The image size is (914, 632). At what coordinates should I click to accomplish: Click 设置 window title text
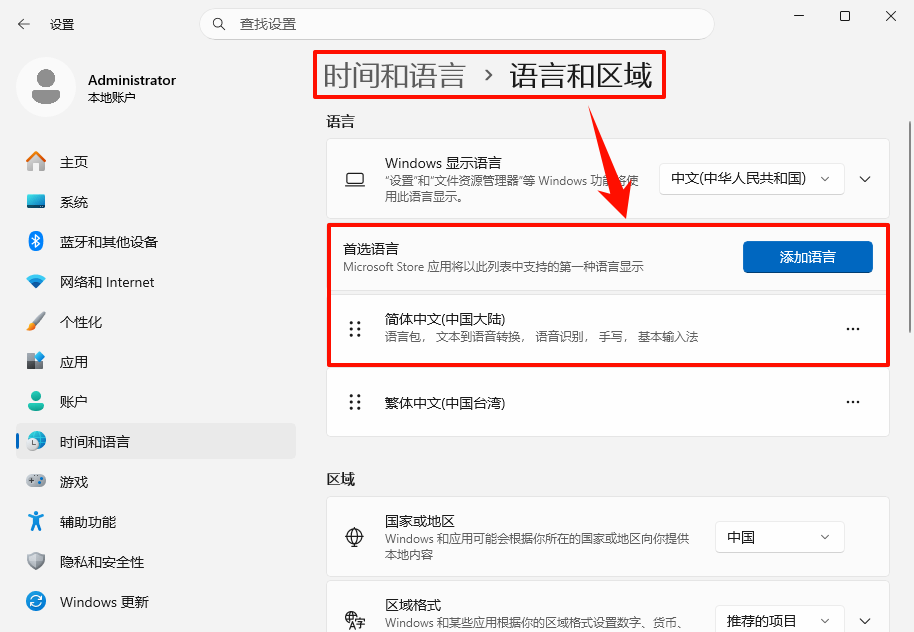pos(62,24)
